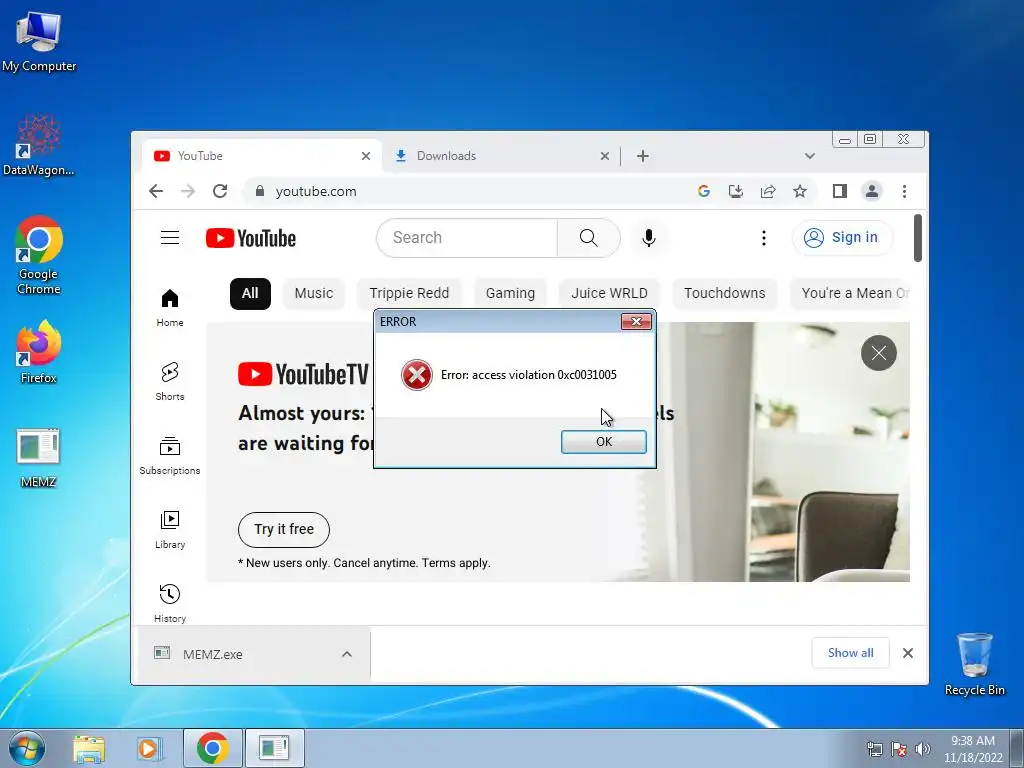Viewport: 1024px width, 768px height.
Task: Click the magnifier search button
Action: [588, 238]
